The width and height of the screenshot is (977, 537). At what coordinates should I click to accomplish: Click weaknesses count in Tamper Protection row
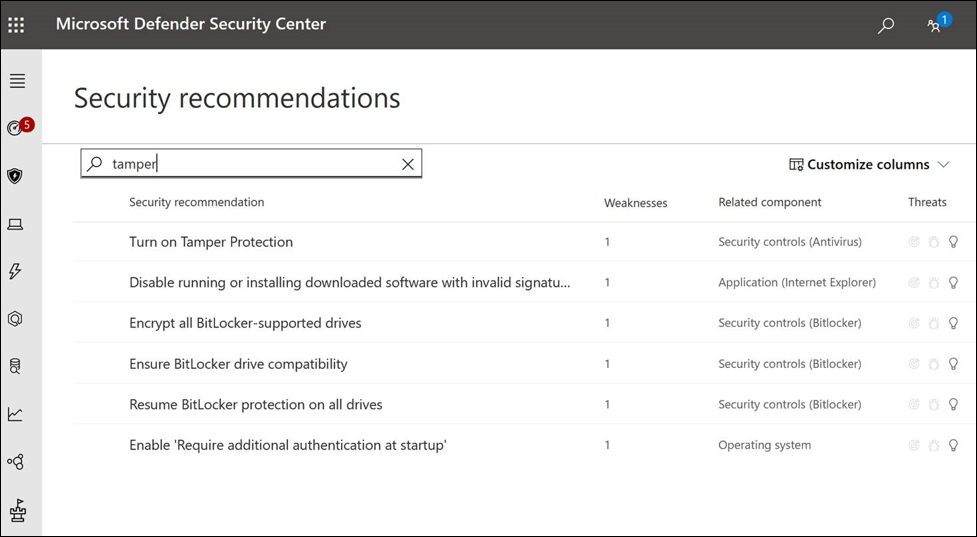pos(608,242)
